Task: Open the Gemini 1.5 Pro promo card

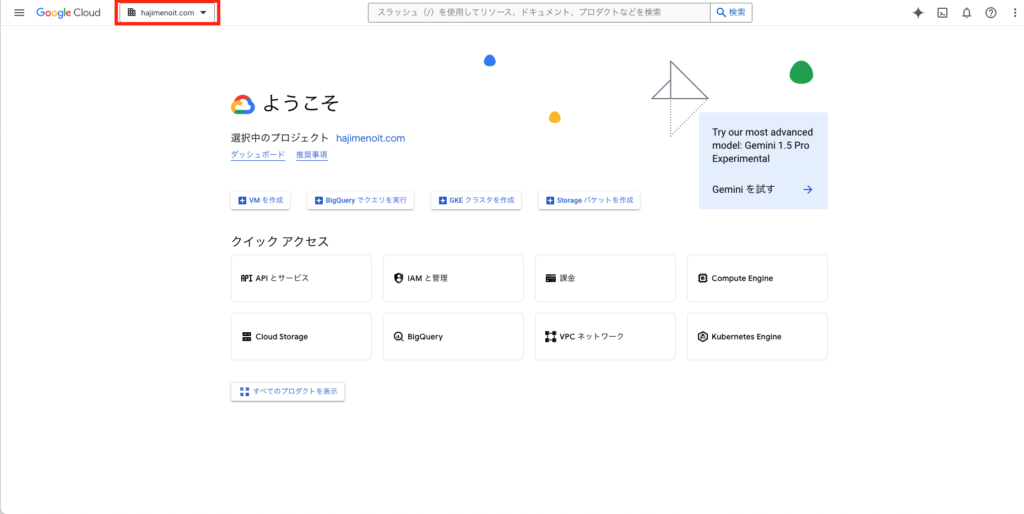Action: click(x=763, y=161)
